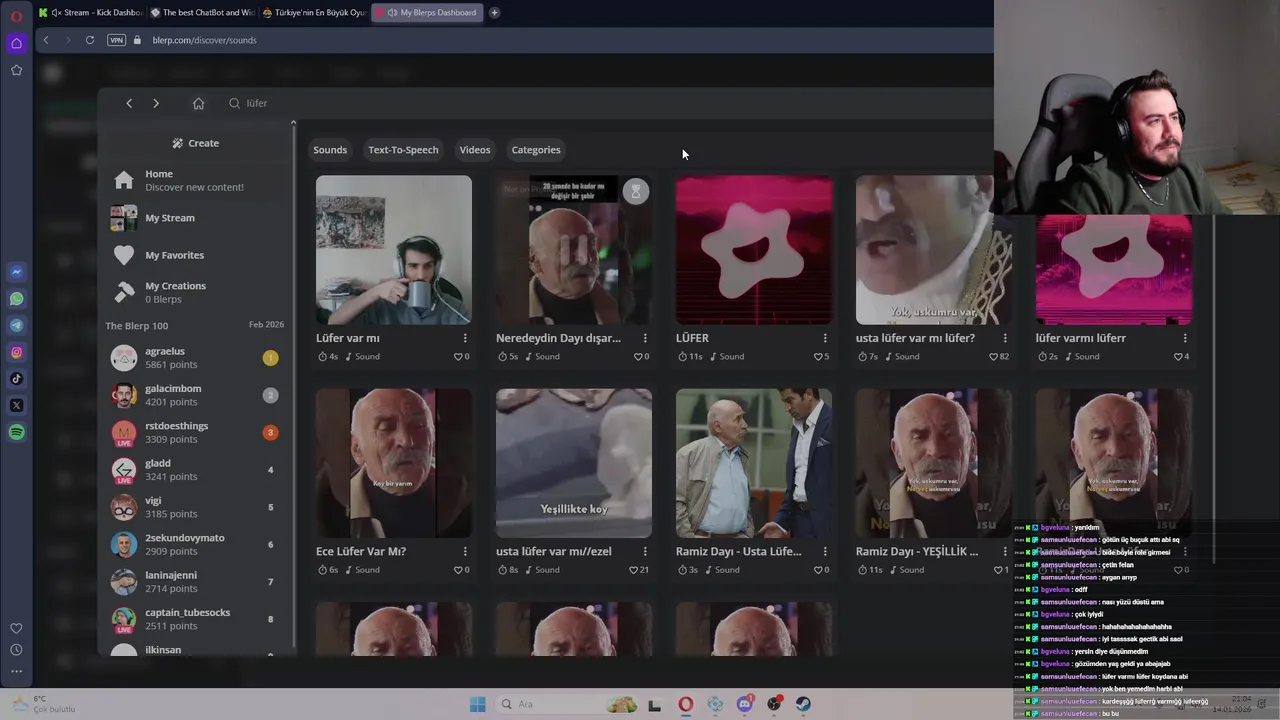The width and height of the screenshot is (1280, 720).
Task: Open options menu for "usta lüfer var mı lüfer?"
Action: [x=1005, y=338]
